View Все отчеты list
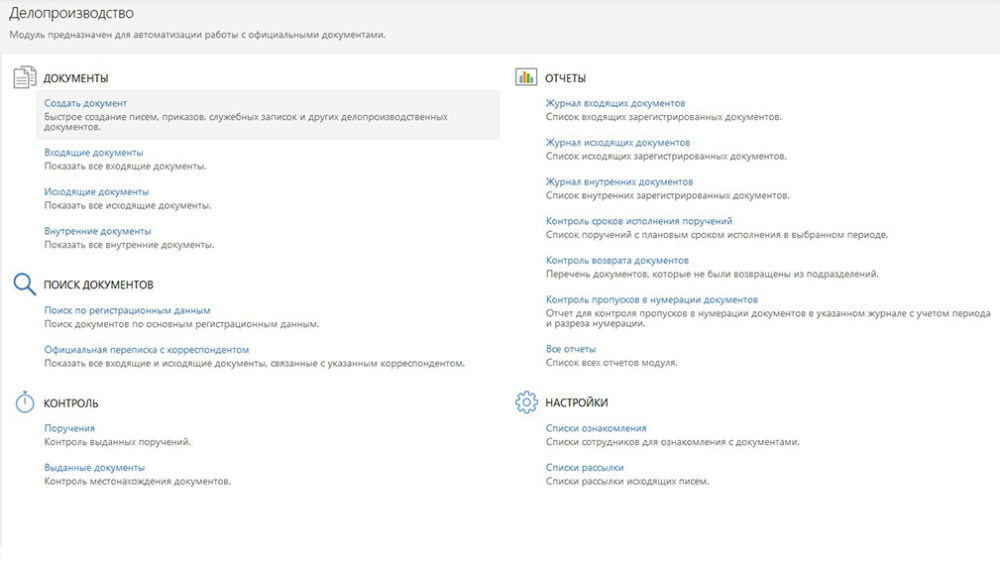 coord(570,349)
